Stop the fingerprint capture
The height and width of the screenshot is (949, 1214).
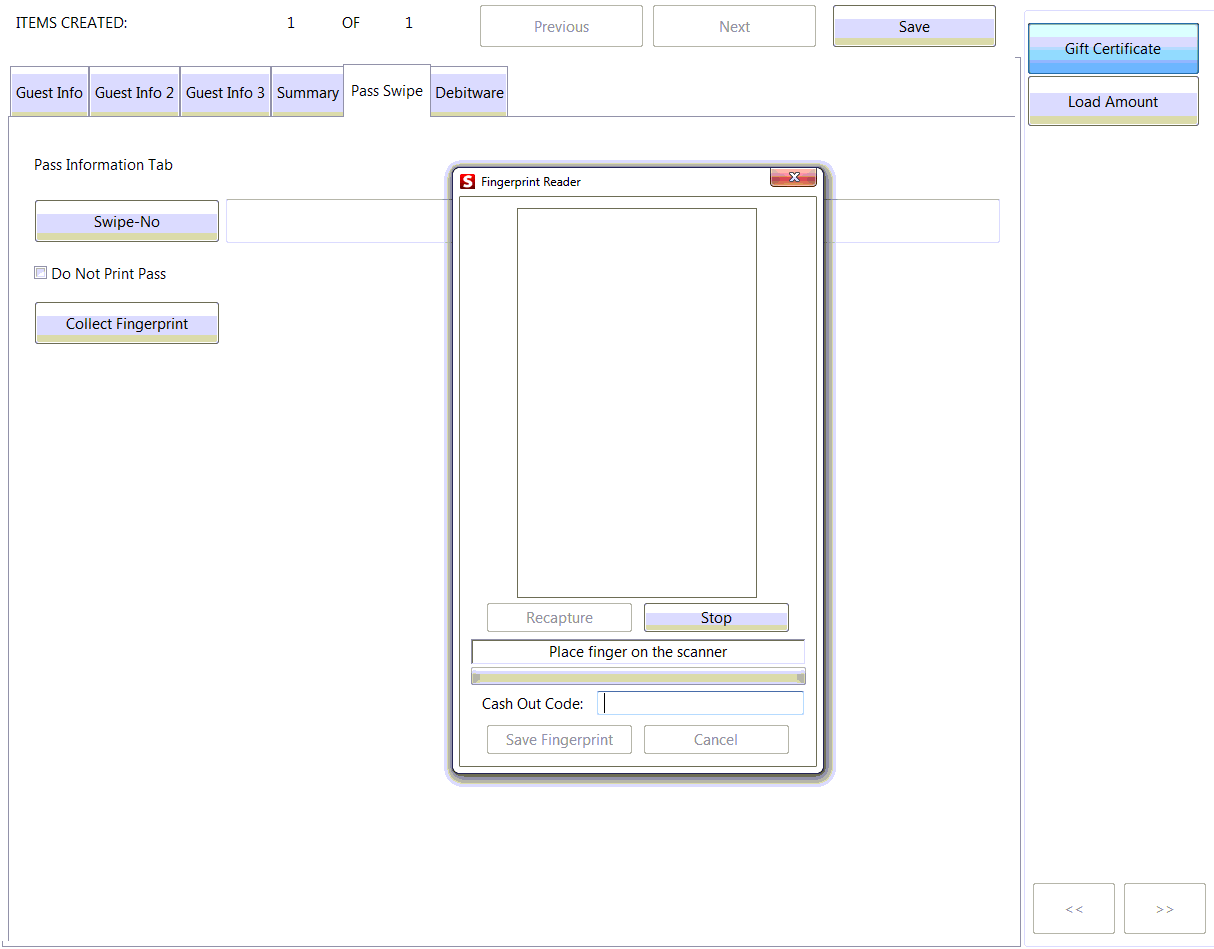tap(715, 617)
